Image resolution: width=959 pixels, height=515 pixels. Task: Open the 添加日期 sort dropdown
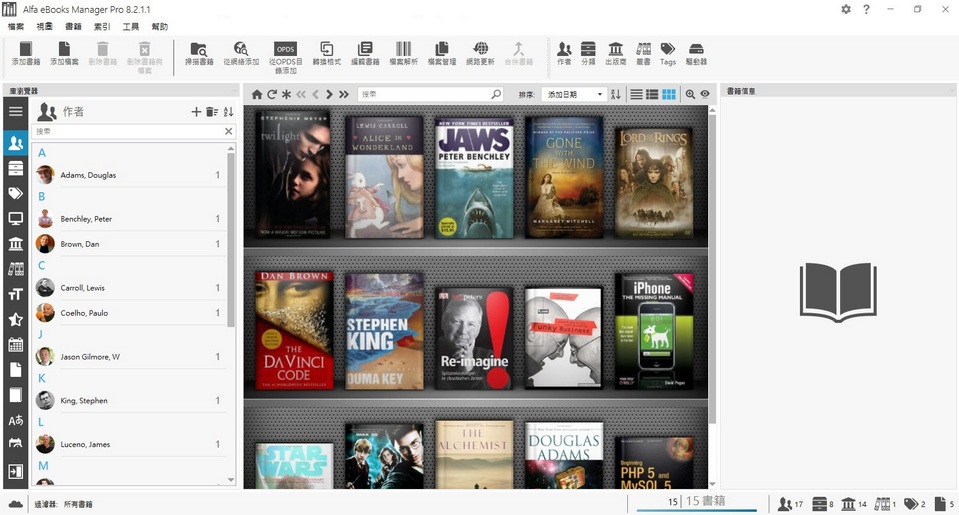(573, 94)
